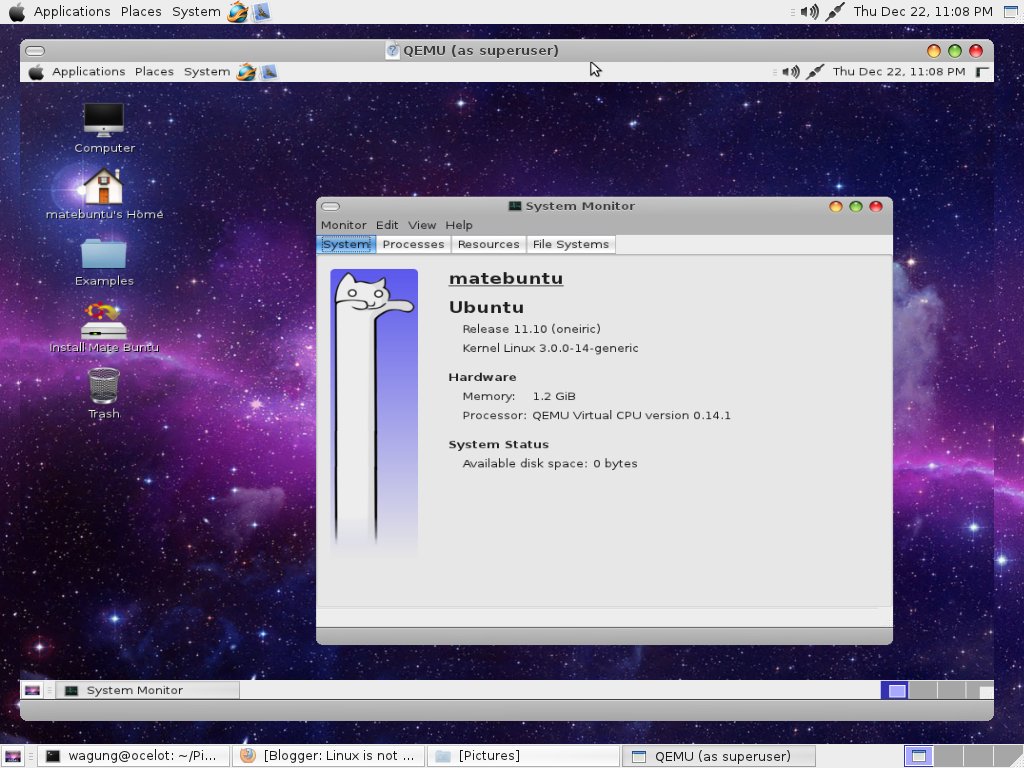
Task: Click the Release 11.10 (oneiric) text
Action: click(532, 329)
